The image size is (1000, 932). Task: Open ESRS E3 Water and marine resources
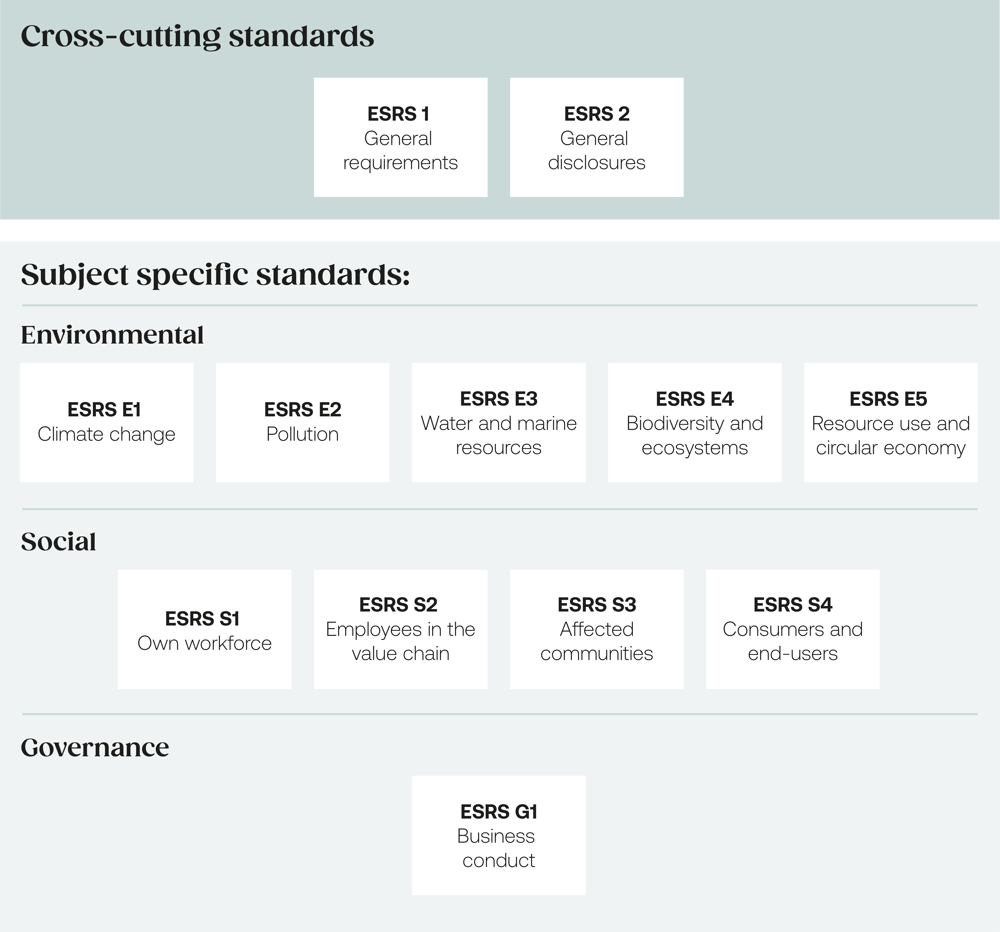(498, 422)
